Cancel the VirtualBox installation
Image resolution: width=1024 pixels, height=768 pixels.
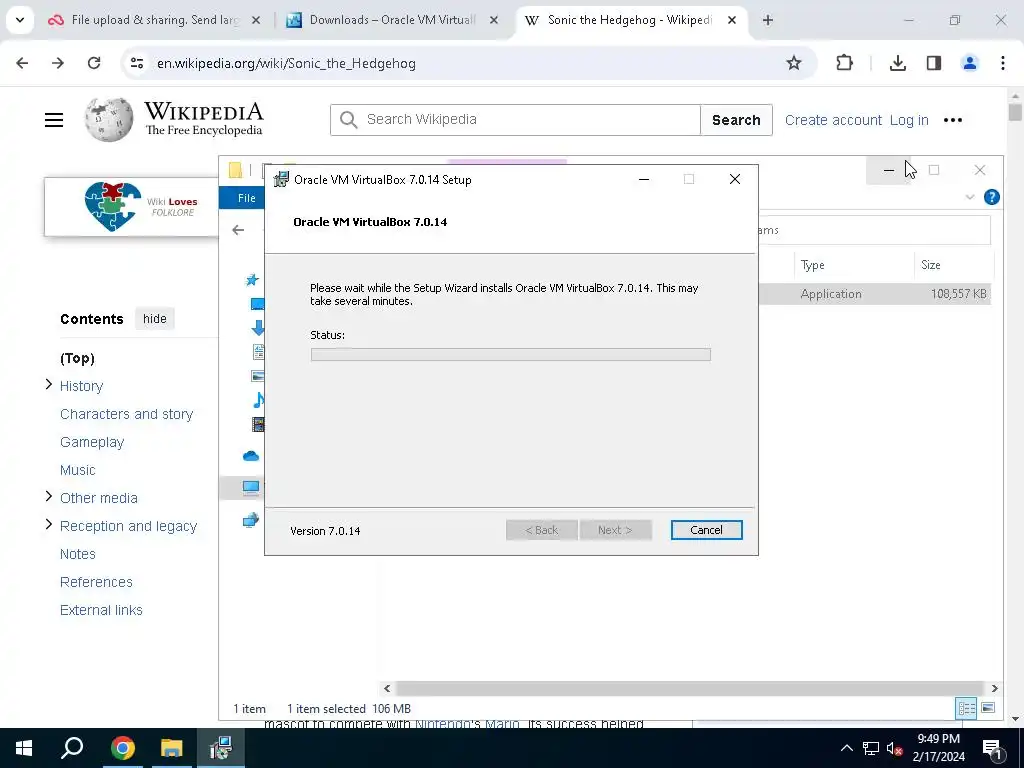click(706, 530)
